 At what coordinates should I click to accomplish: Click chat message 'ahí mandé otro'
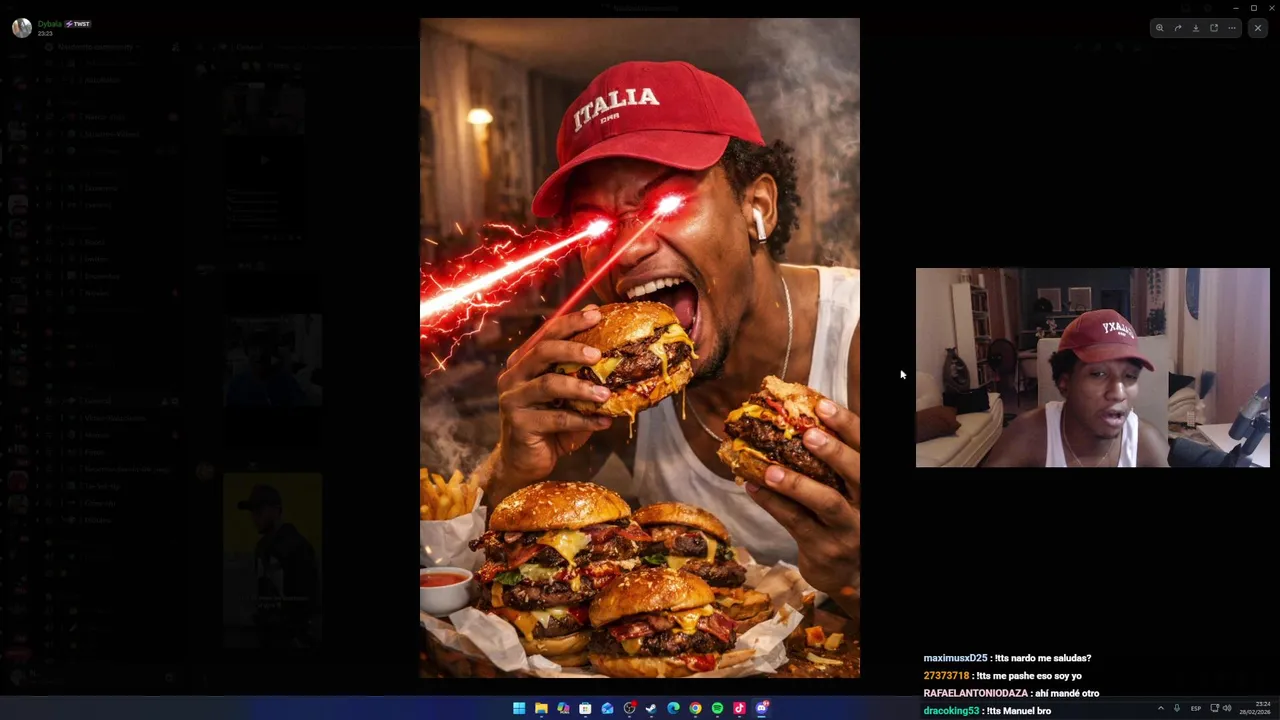coord(1068,693)
